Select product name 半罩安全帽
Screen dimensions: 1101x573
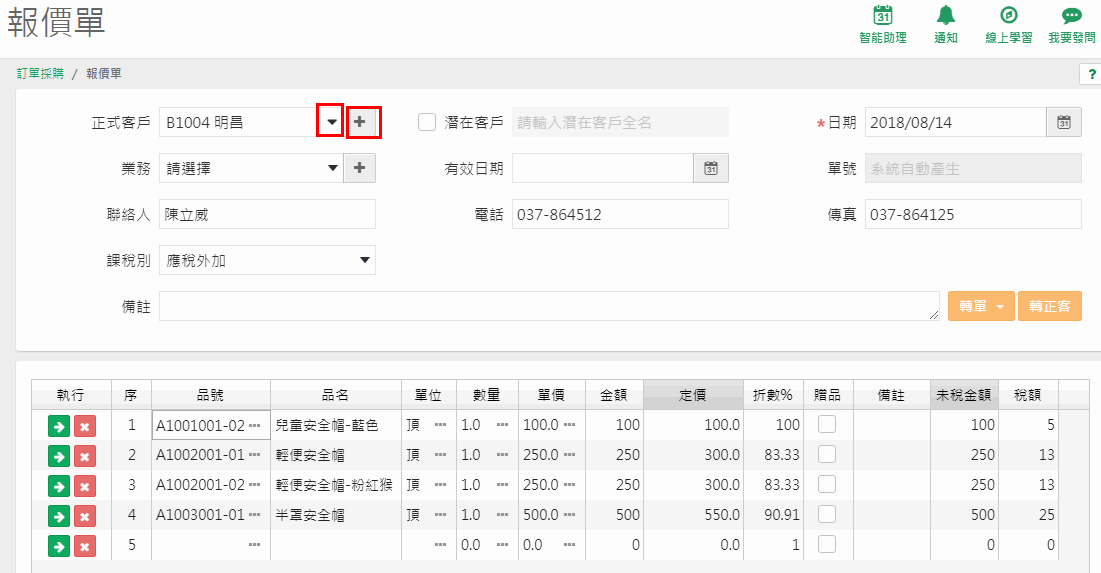pos(310,515)
